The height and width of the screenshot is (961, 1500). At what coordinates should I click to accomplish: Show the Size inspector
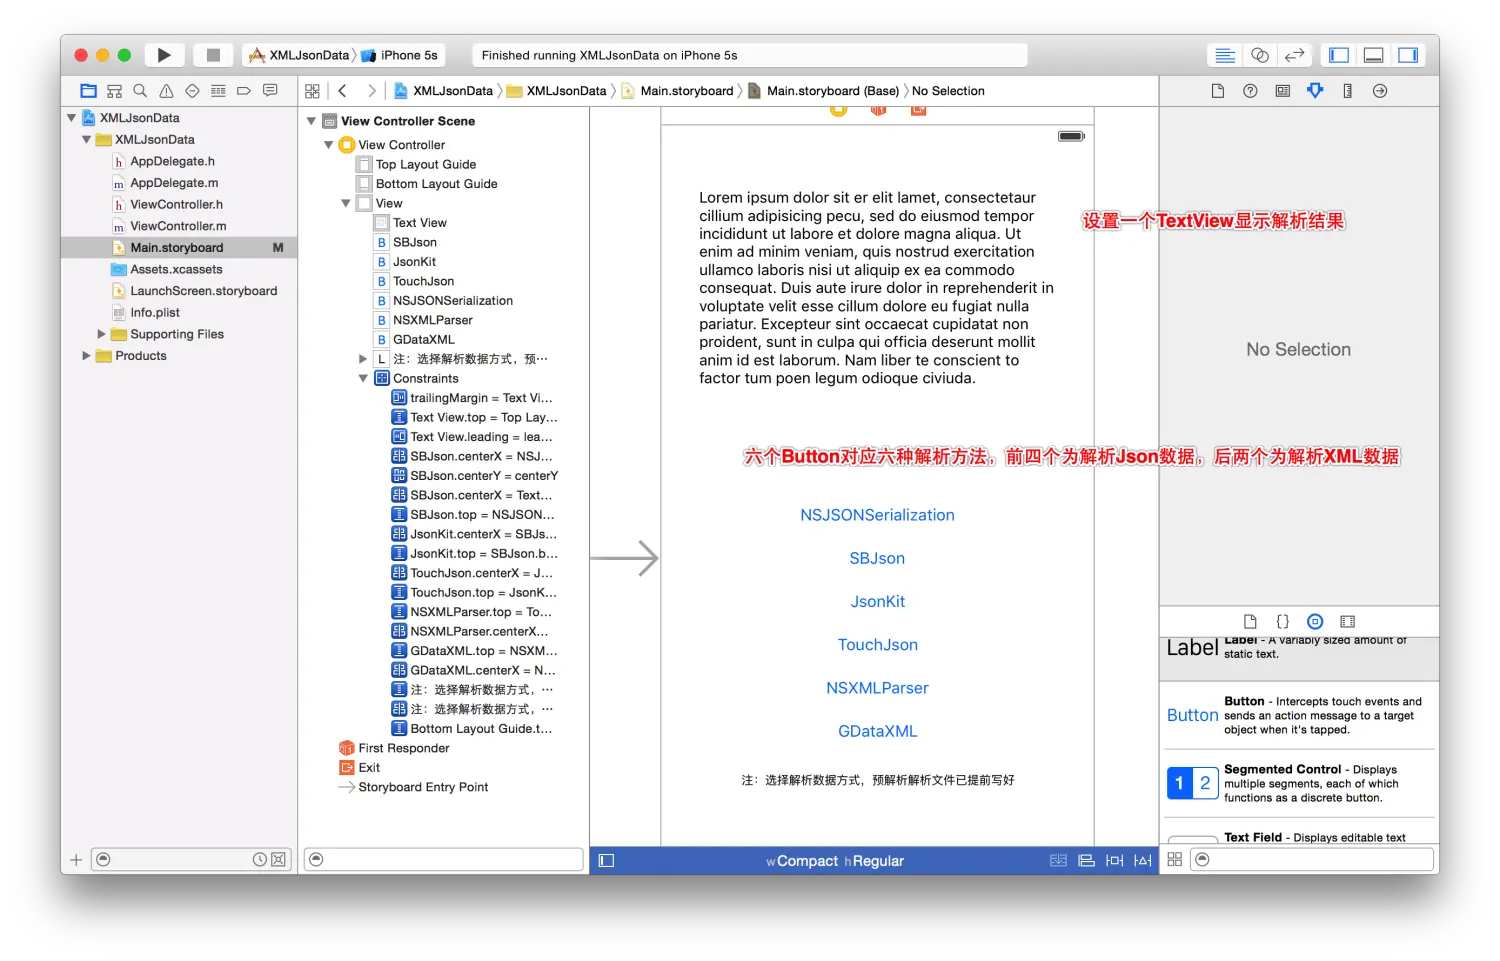point(1348,91)
